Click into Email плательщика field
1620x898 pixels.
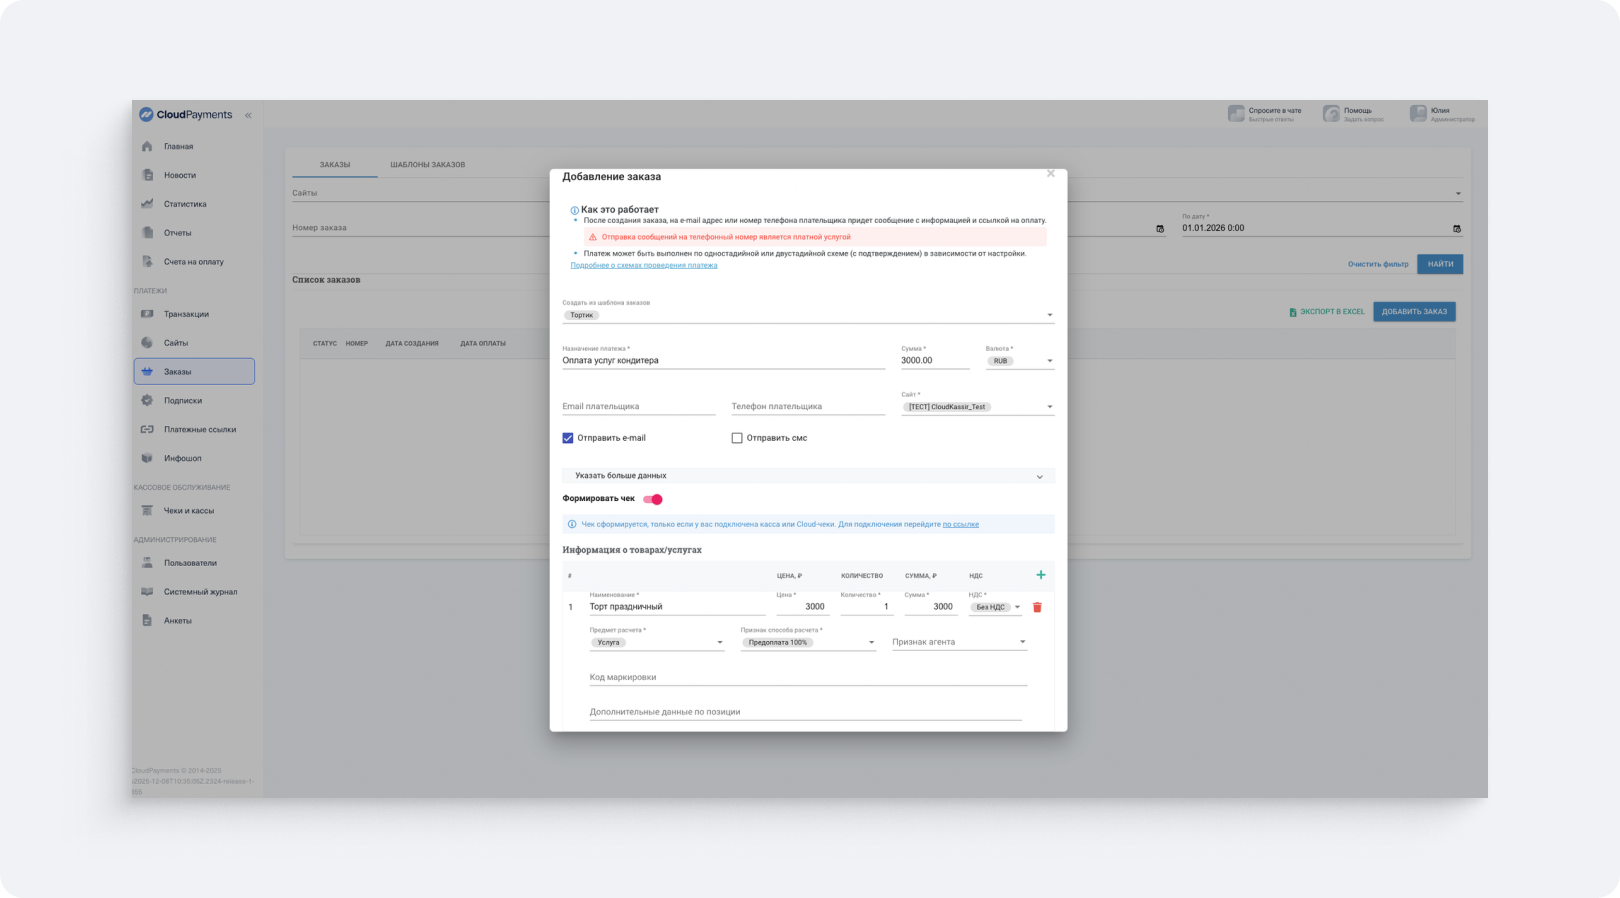638,407
